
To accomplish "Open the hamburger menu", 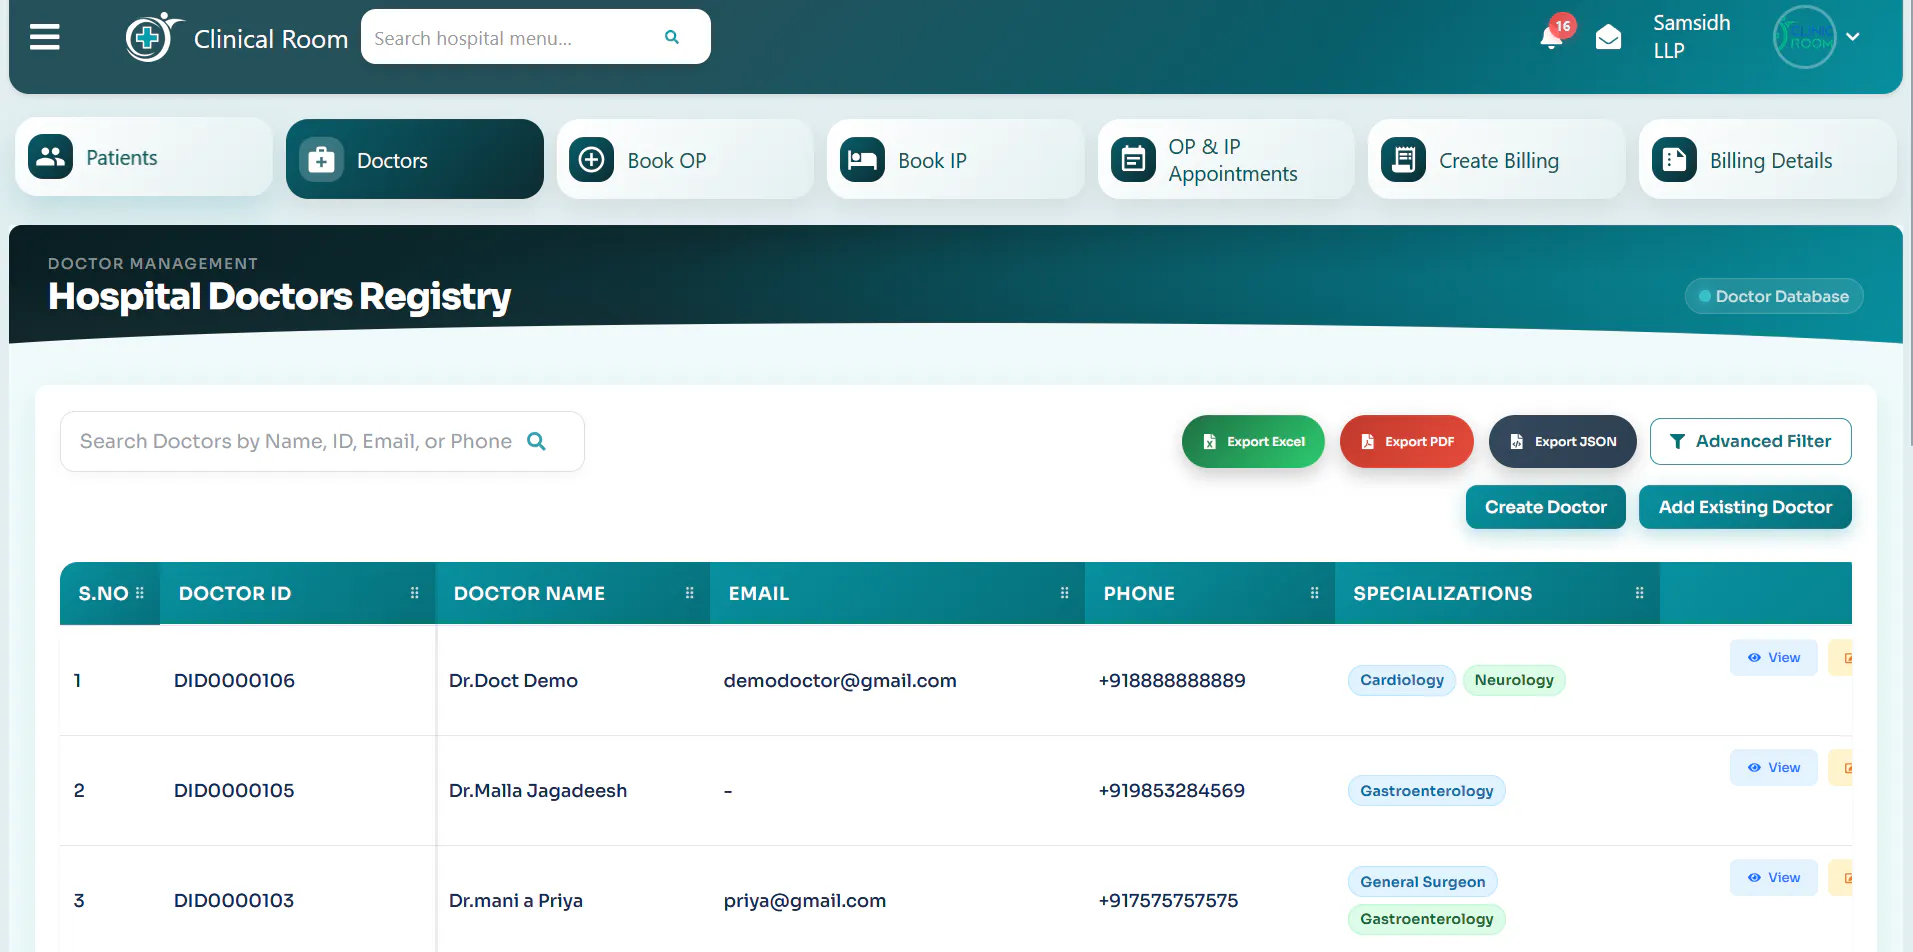I will tap(45, 38).
